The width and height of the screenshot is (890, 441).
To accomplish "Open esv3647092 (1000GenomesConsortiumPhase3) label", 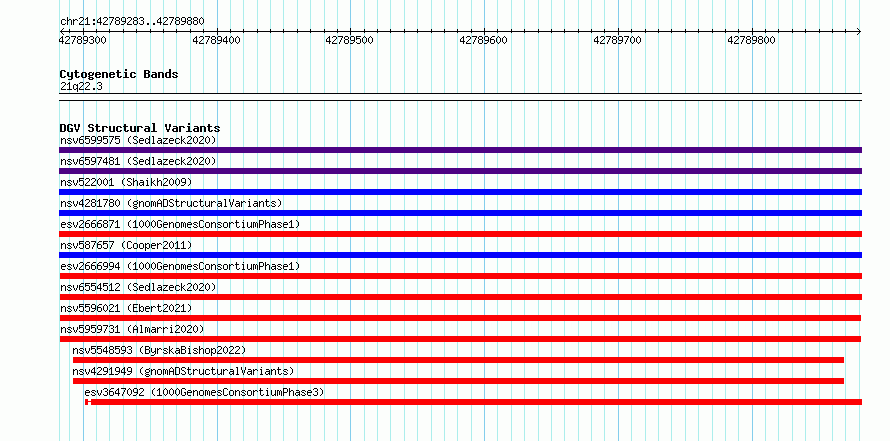I will coord(204,392).
